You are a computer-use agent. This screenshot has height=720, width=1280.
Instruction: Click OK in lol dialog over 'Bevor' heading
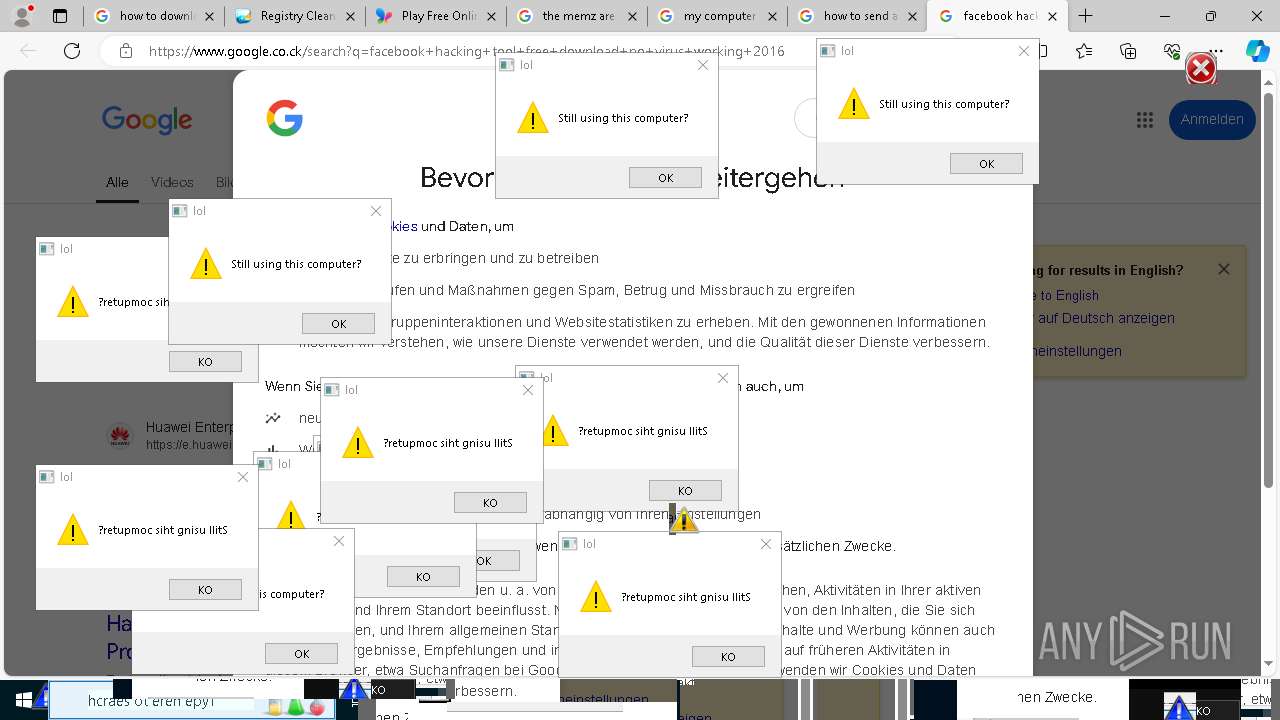tap(665, 178)
